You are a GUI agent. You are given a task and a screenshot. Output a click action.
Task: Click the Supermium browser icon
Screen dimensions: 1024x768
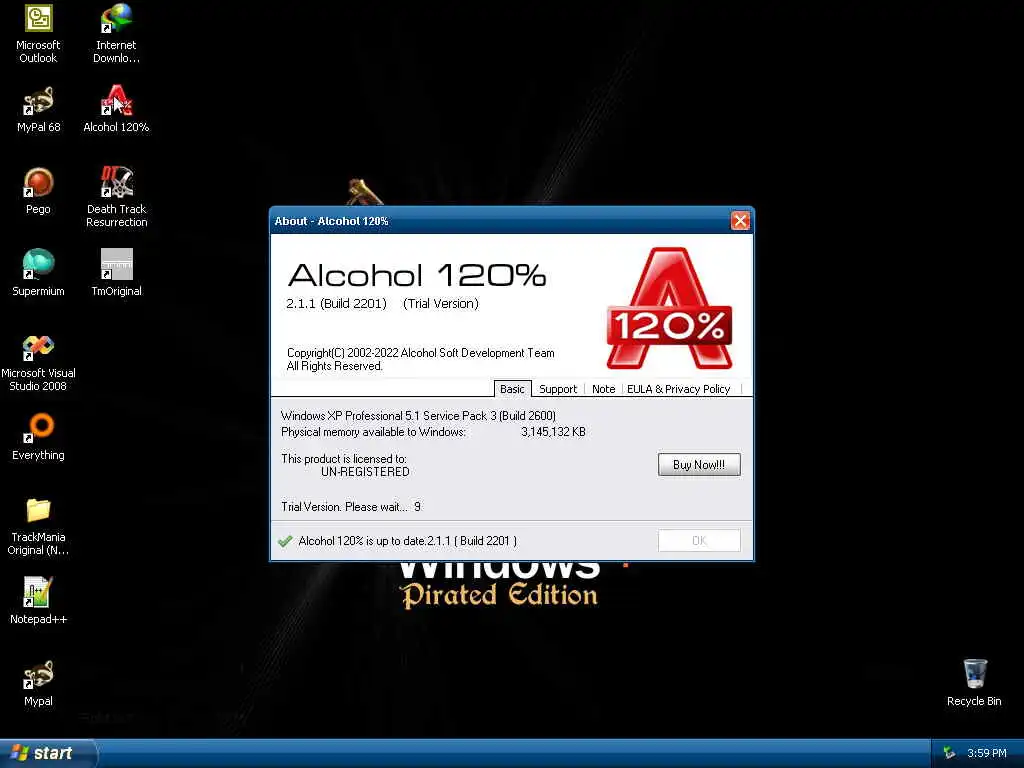38,273
